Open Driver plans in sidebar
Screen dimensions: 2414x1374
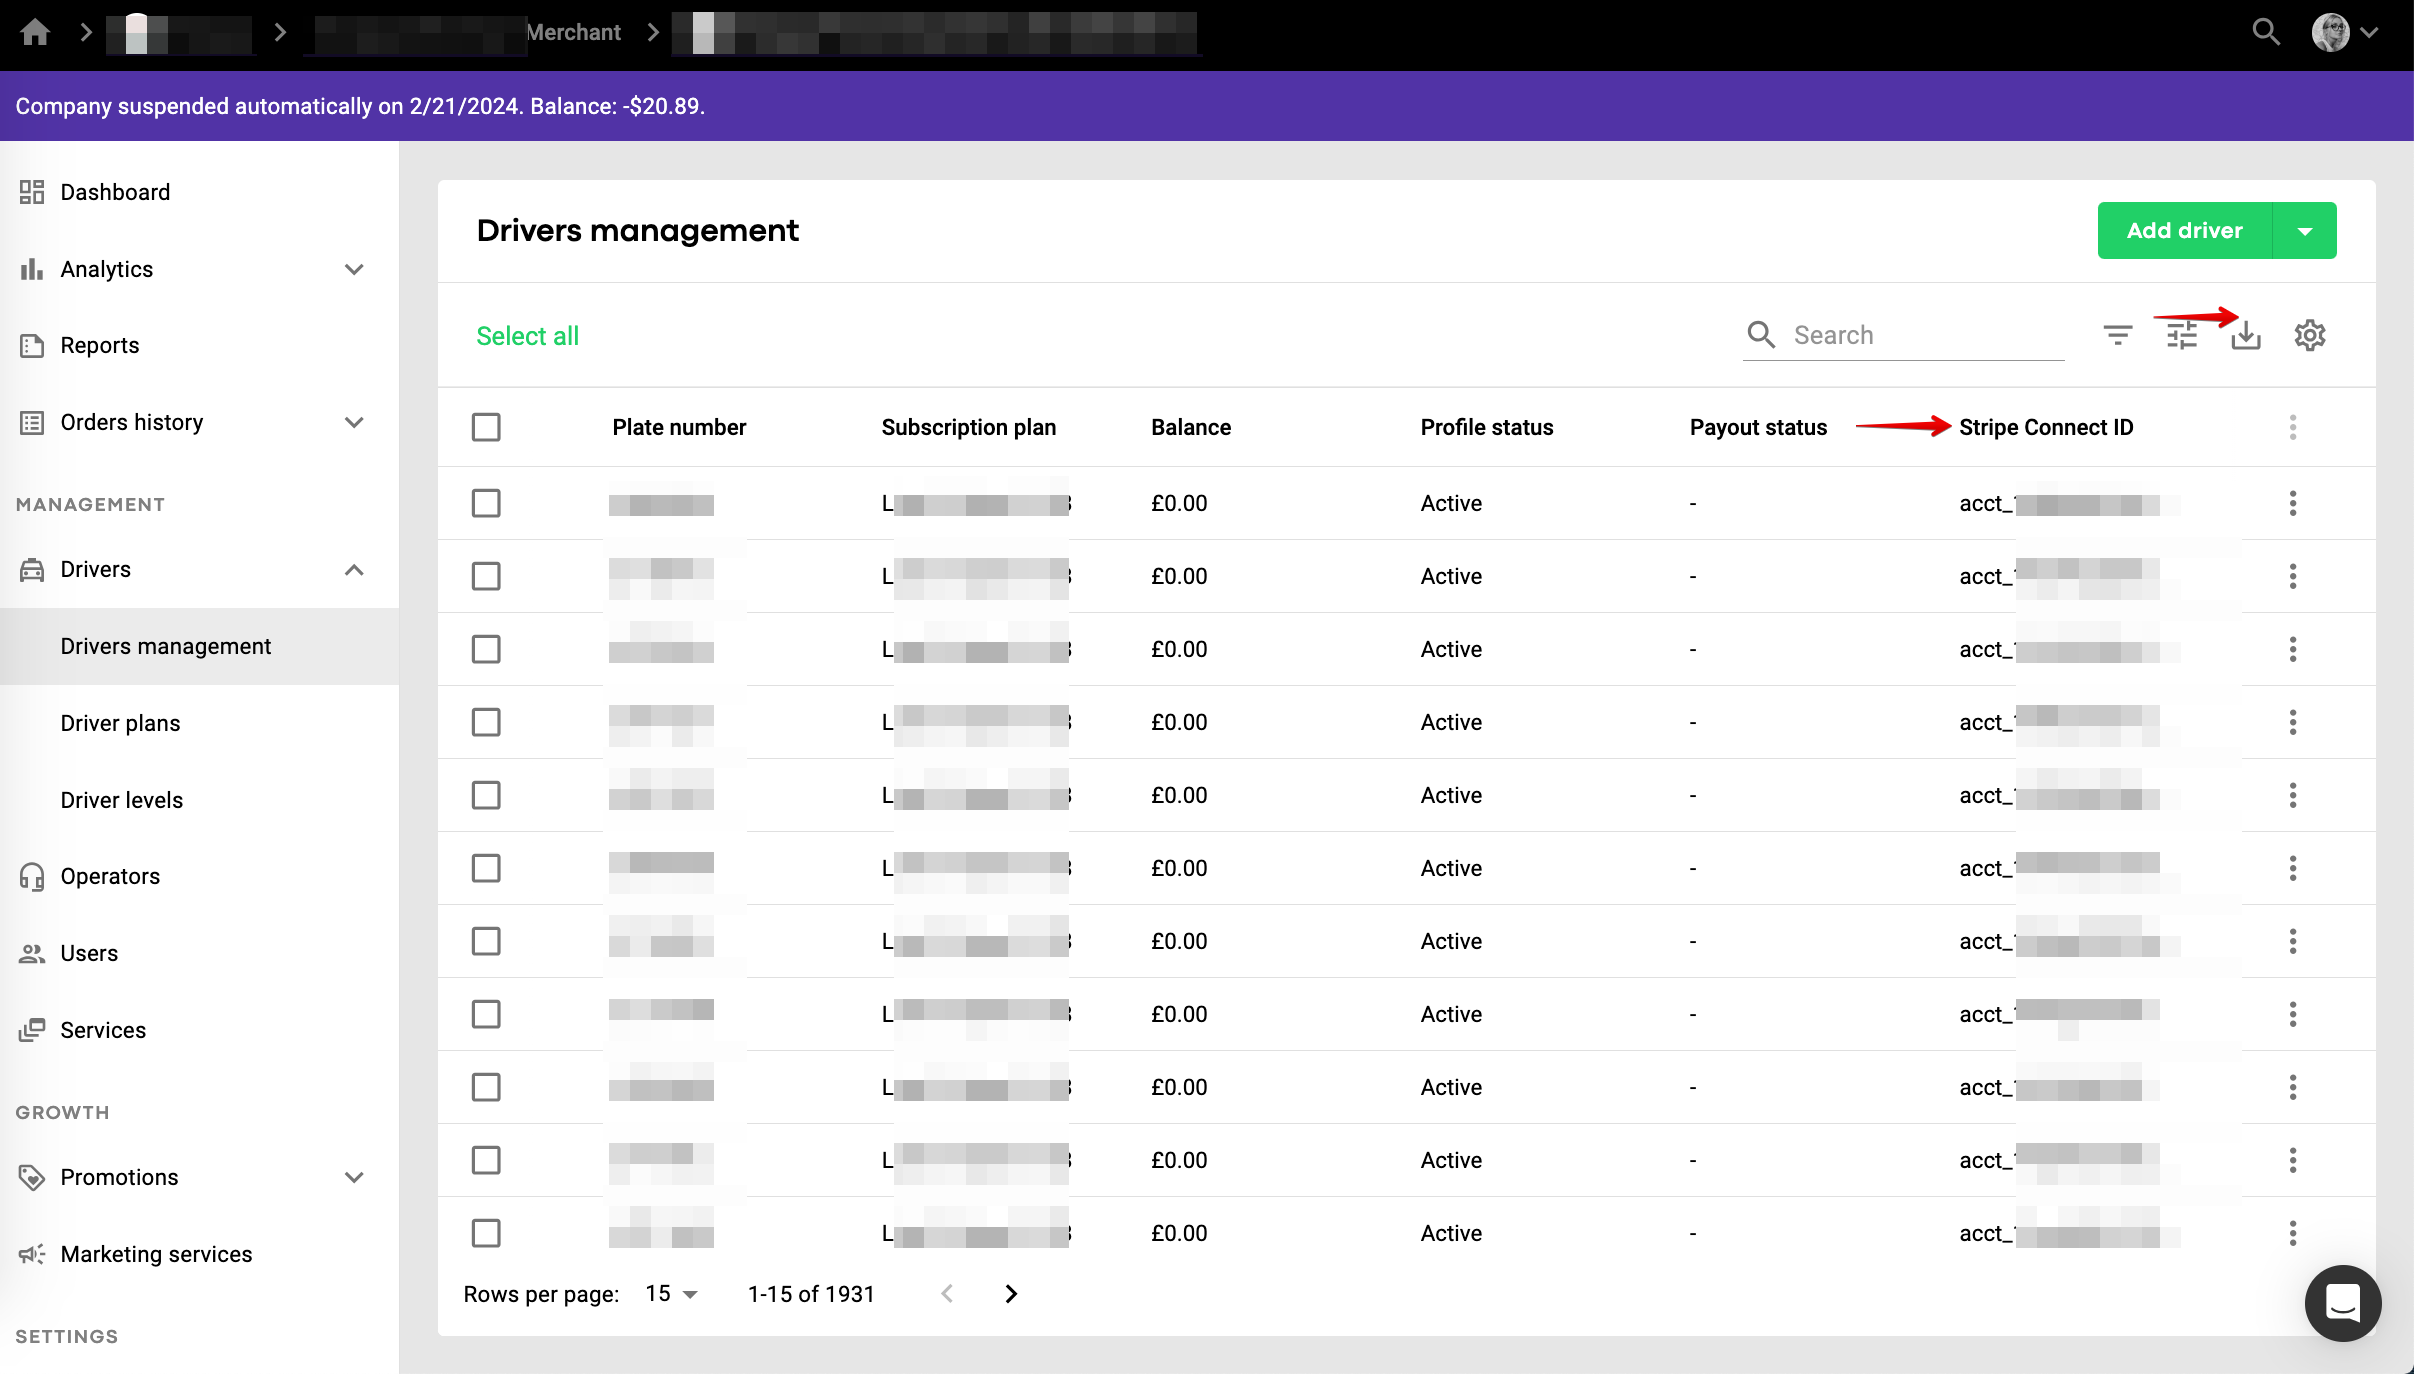coord(120,723)
